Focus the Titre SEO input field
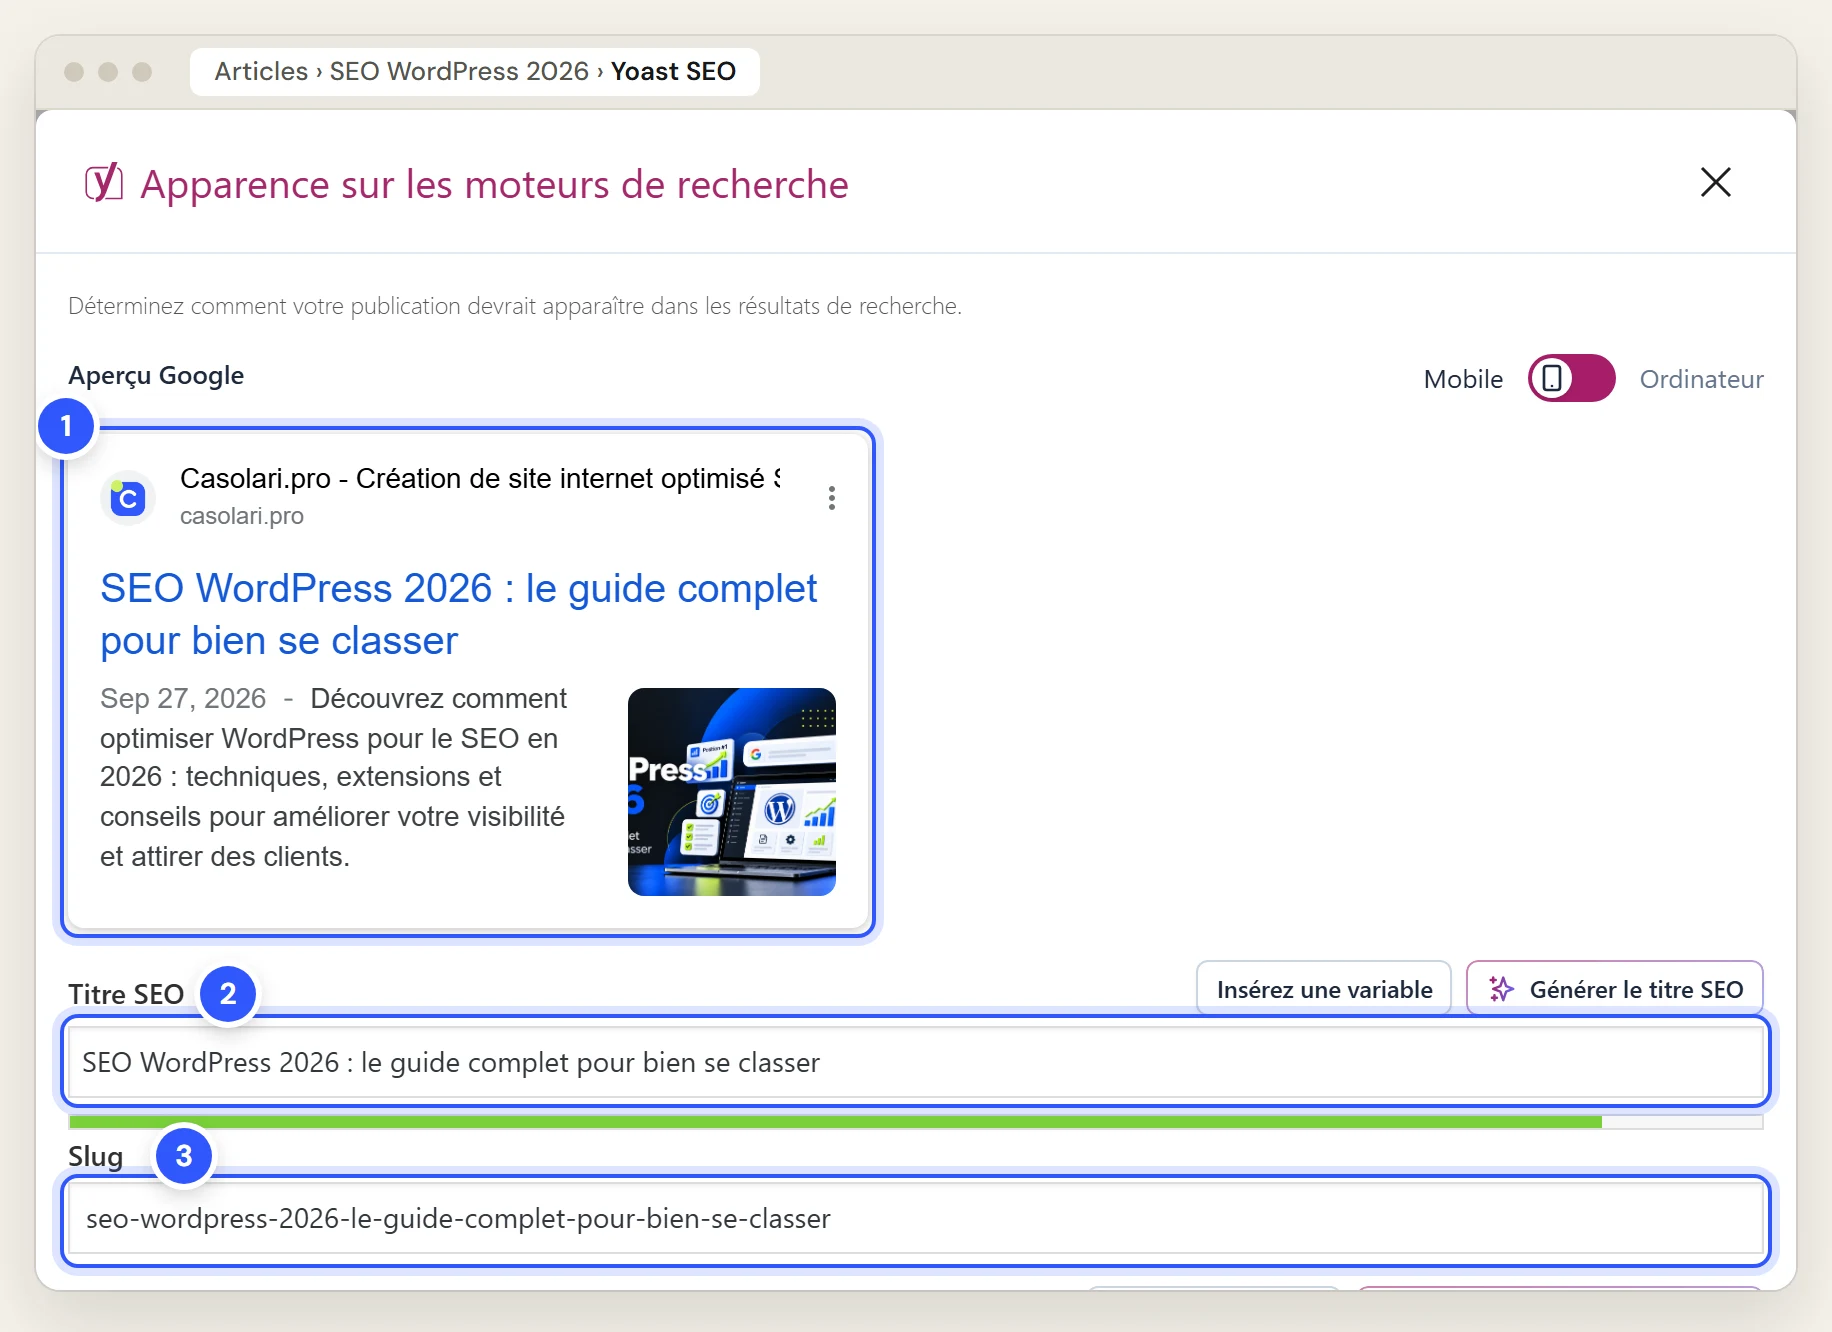Viewport: 1832px width, 1332px height. [914, 1062]
